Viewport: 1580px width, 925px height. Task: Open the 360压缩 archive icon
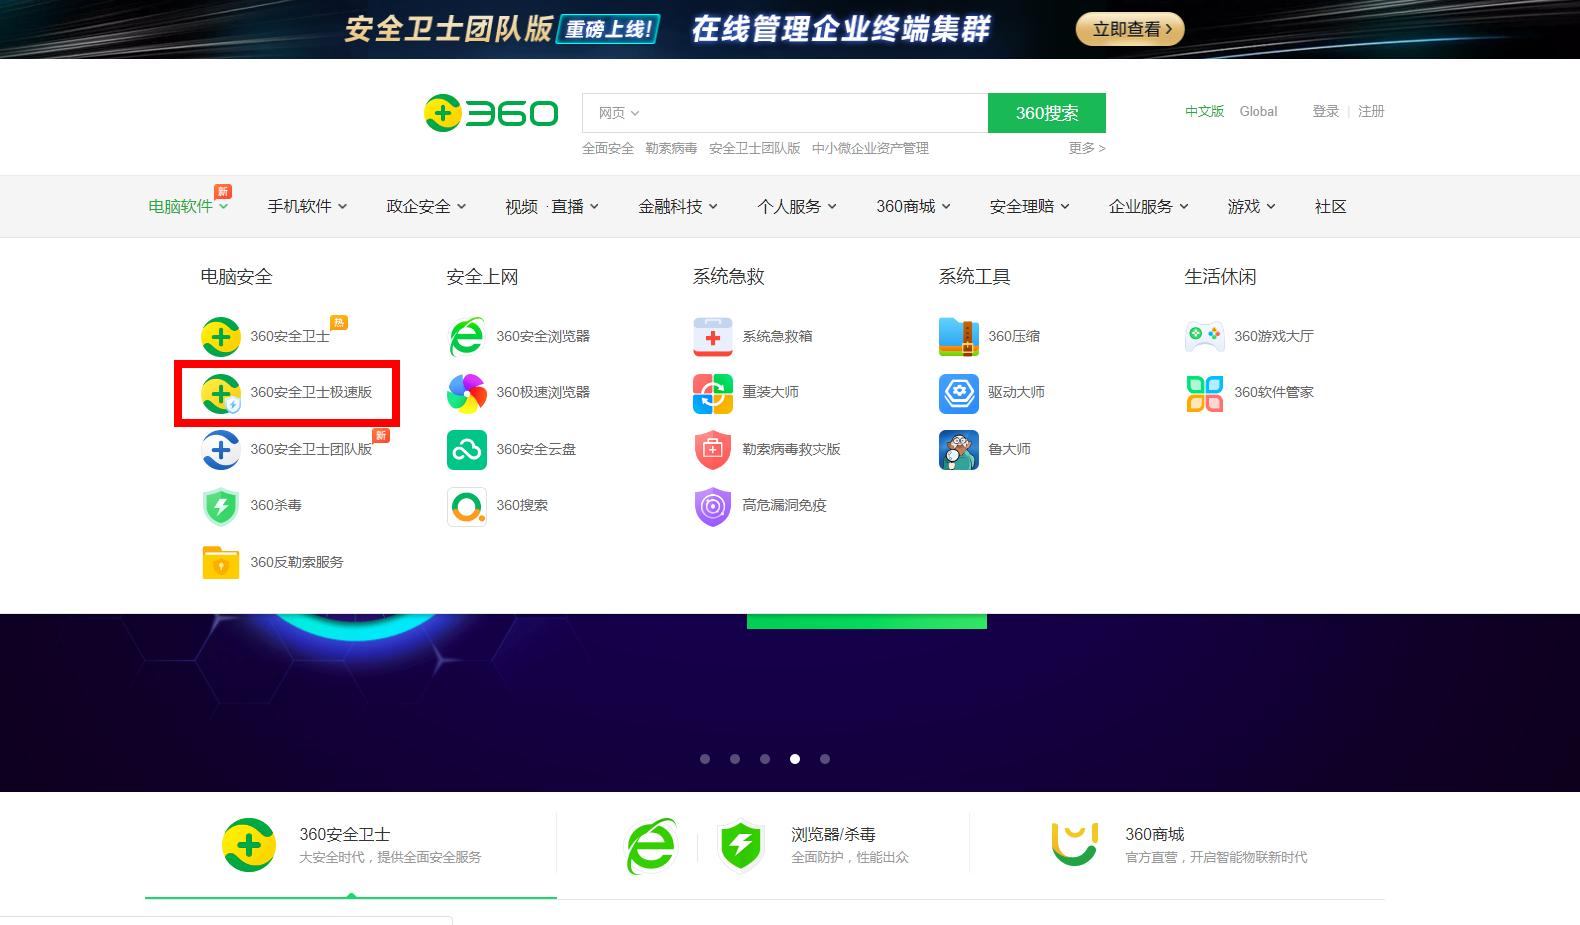959,337
